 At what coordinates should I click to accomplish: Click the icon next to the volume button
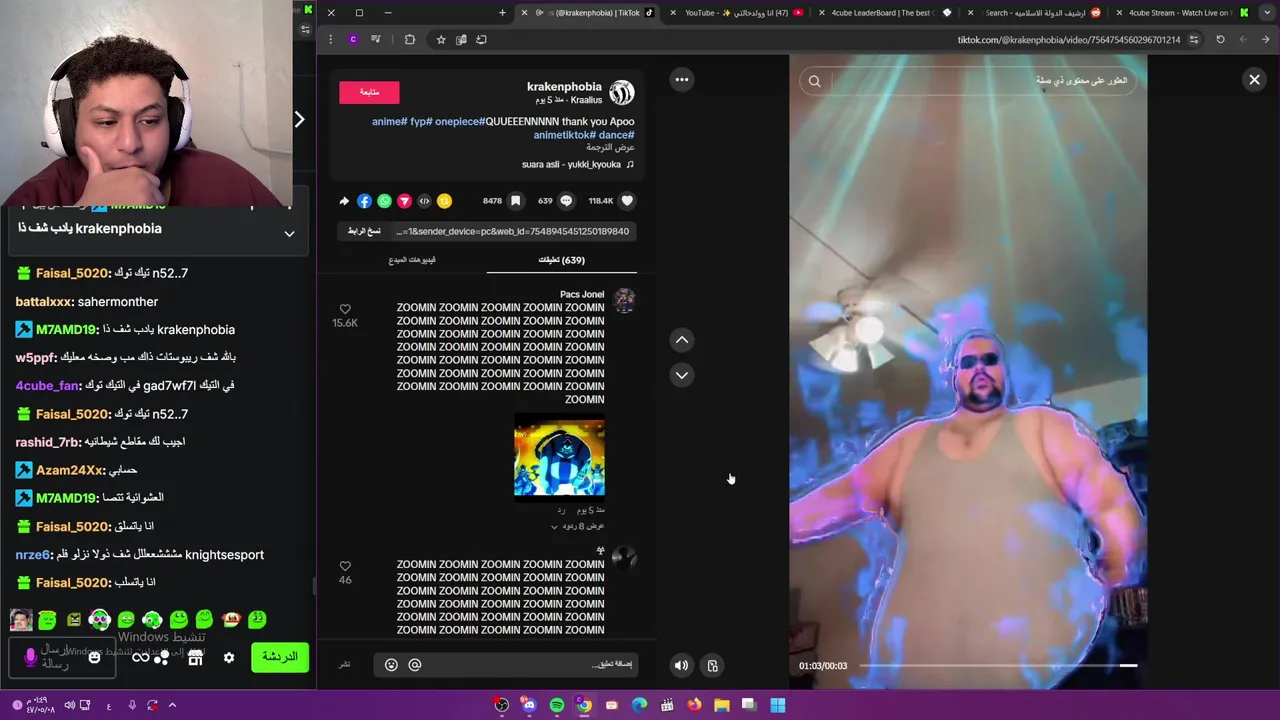click(712, 665)
